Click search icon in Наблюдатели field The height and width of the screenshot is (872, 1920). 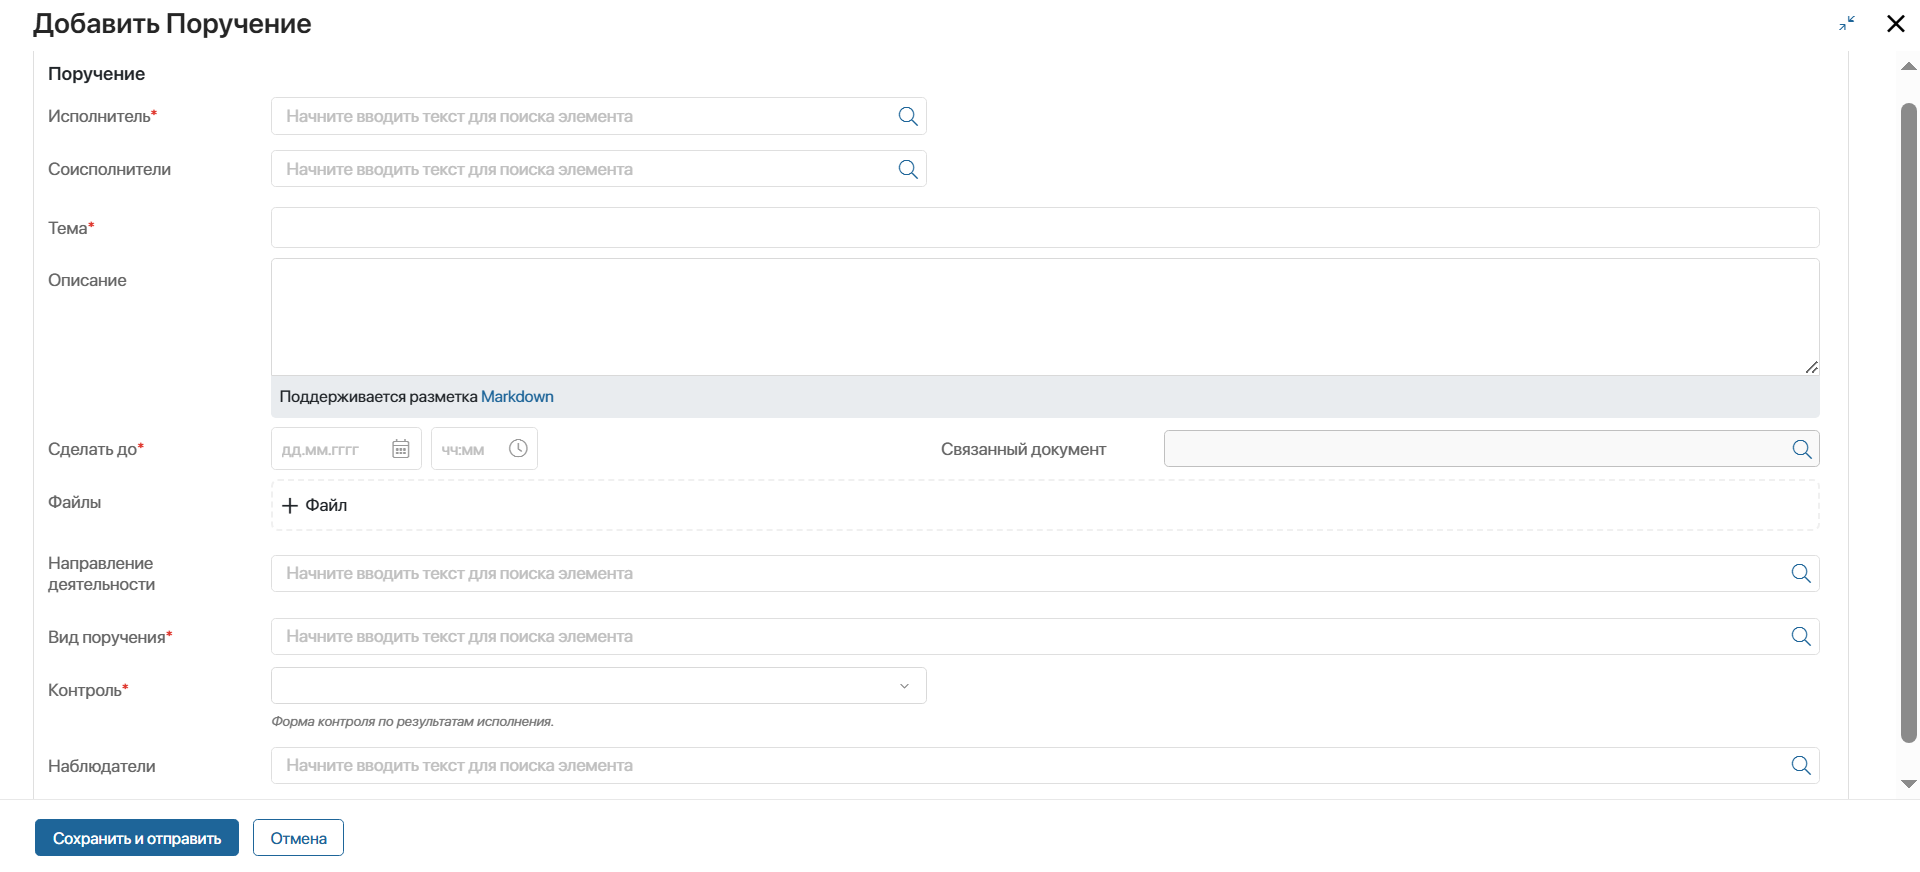(x=1801, y=765)
